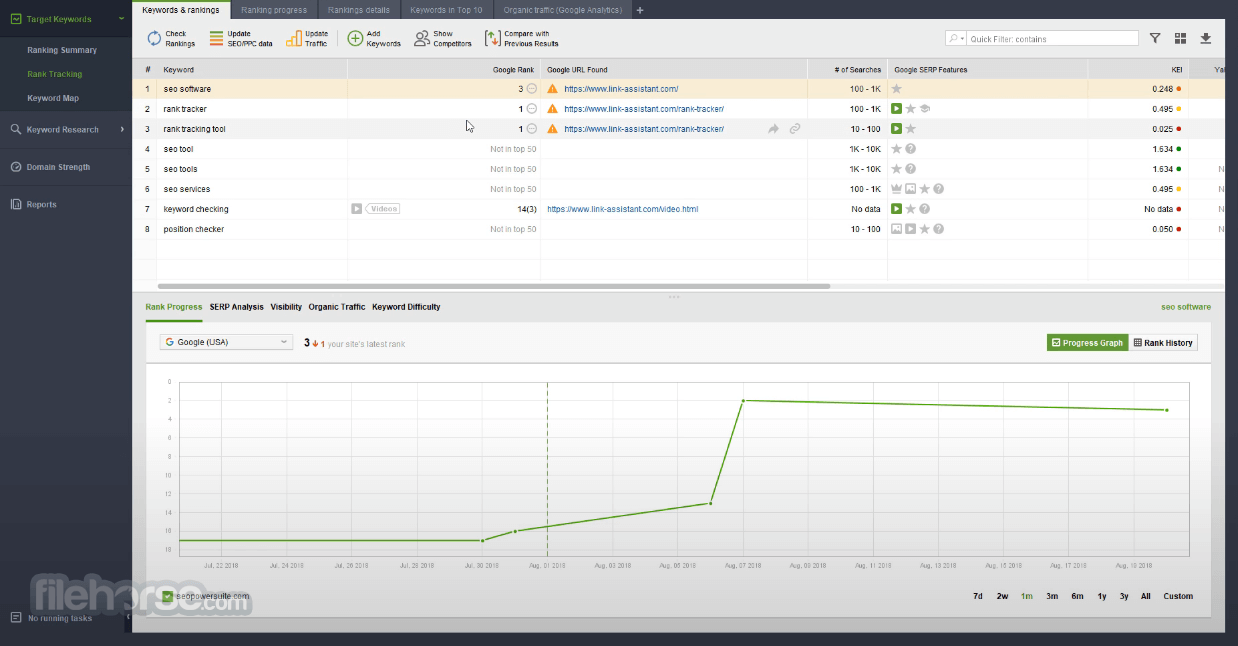Set graph range to 2w
The height and width of the screenshot is (646, 1238).
click(1002, 596)
